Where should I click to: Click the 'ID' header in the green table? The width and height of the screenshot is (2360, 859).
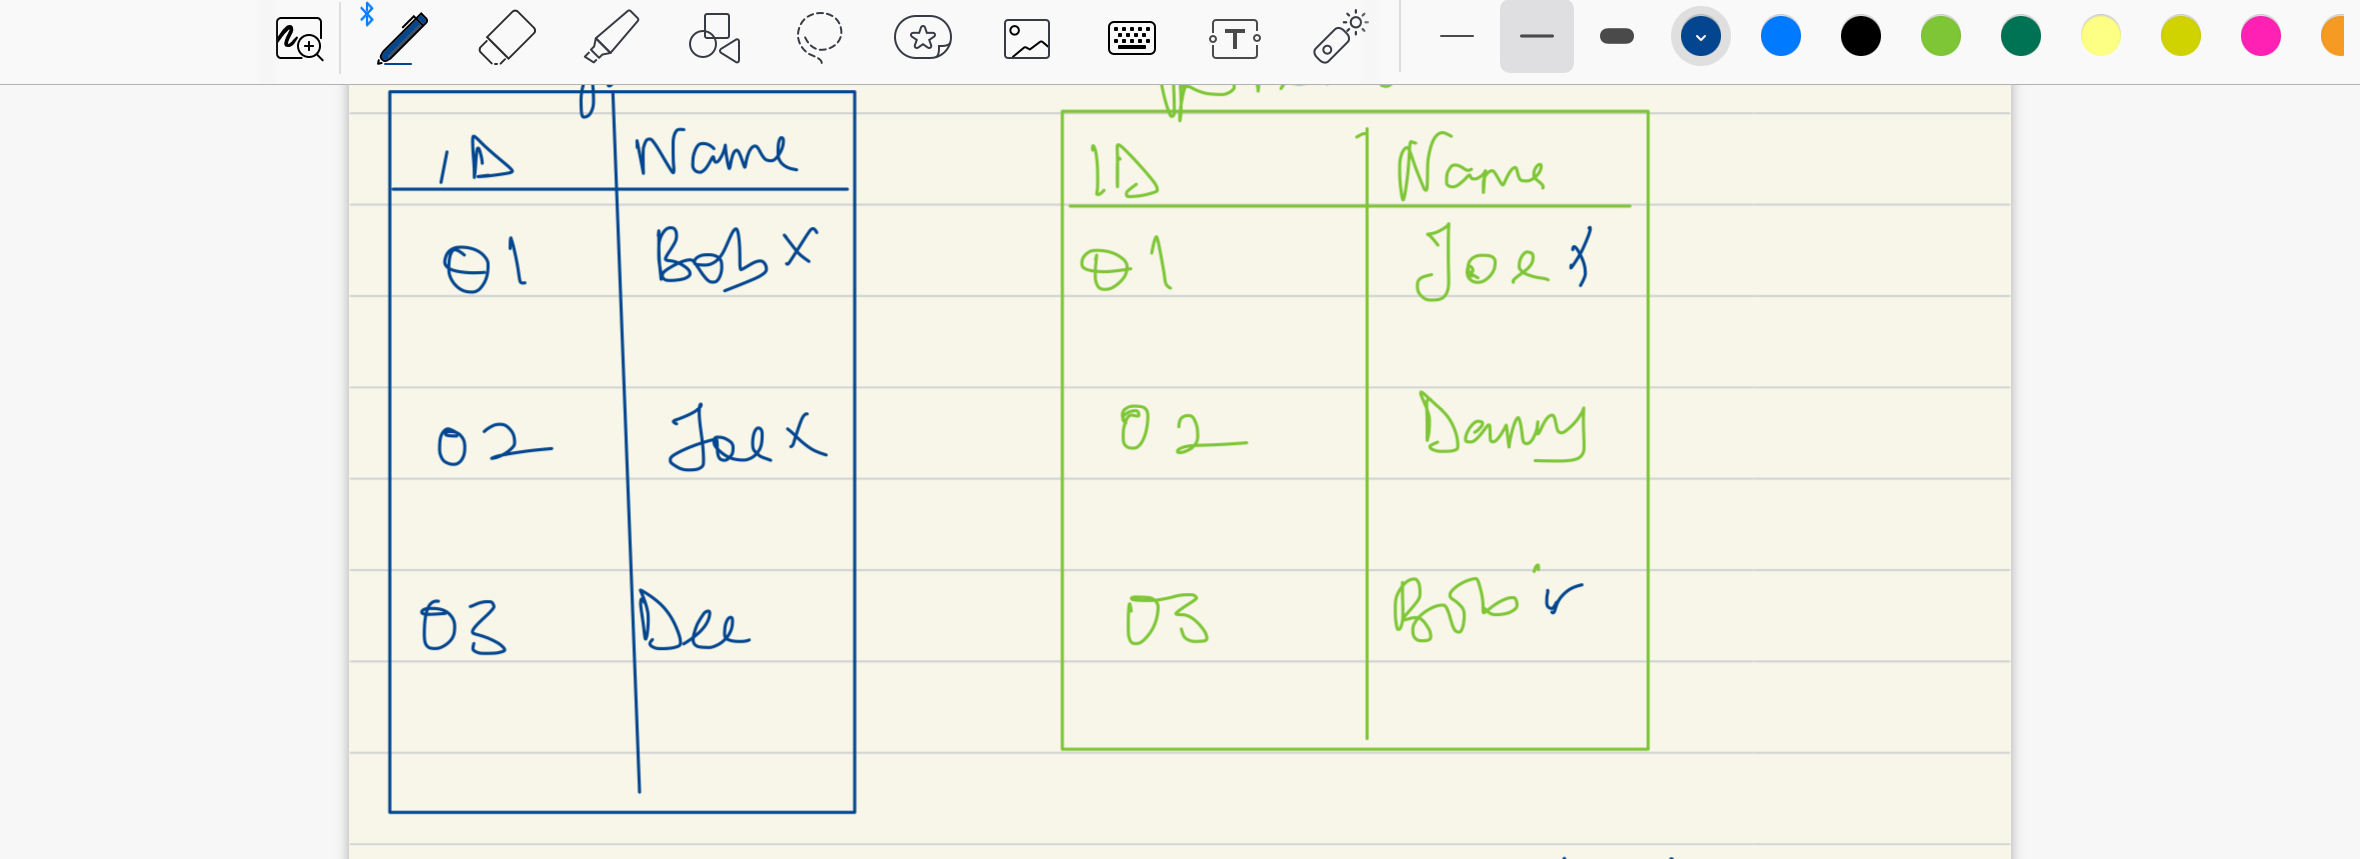[1124, 170]
